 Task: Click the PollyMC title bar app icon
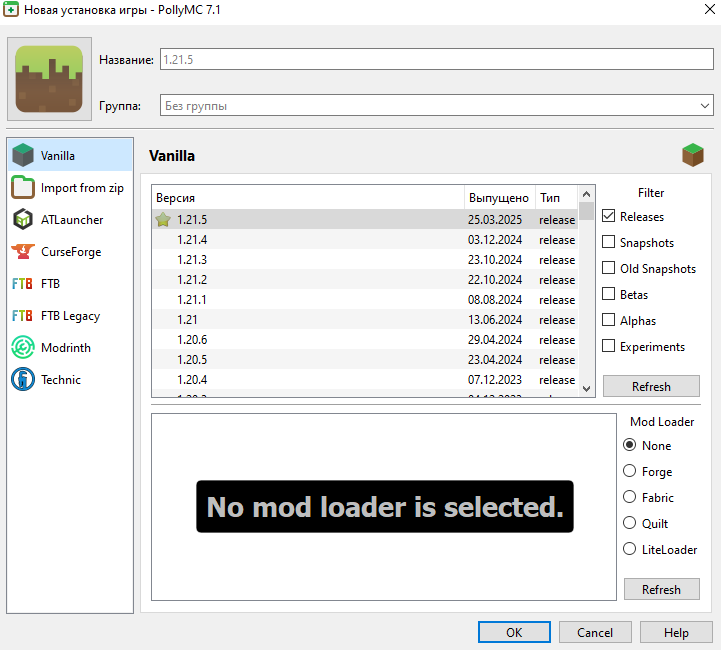click(11, 9)
